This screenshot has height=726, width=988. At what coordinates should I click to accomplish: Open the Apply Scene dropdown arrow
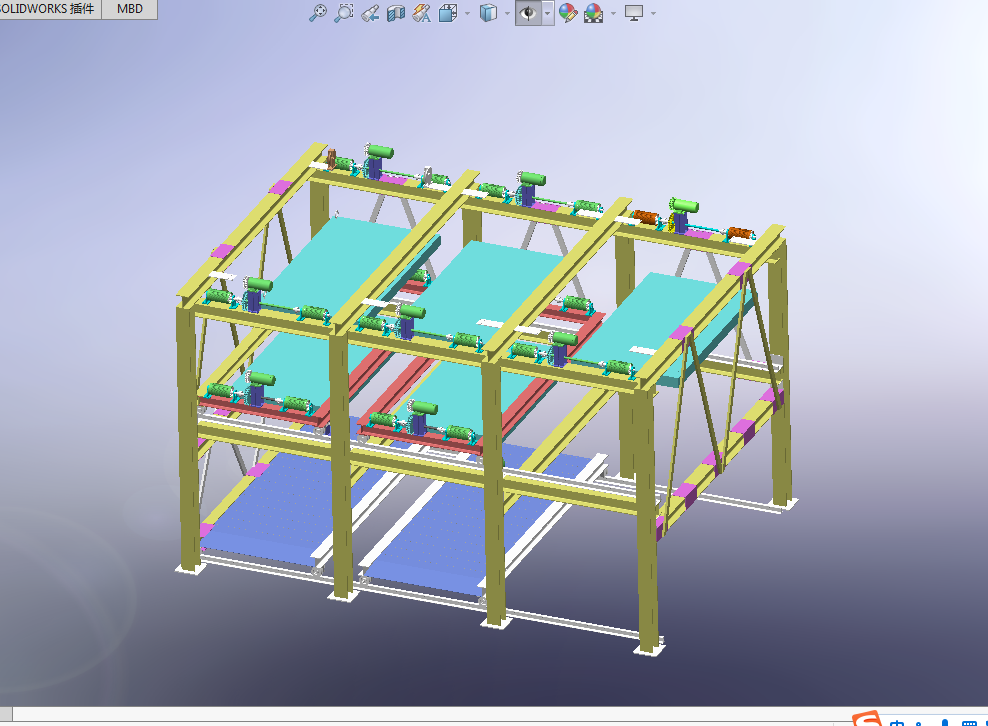click(613, 13)
